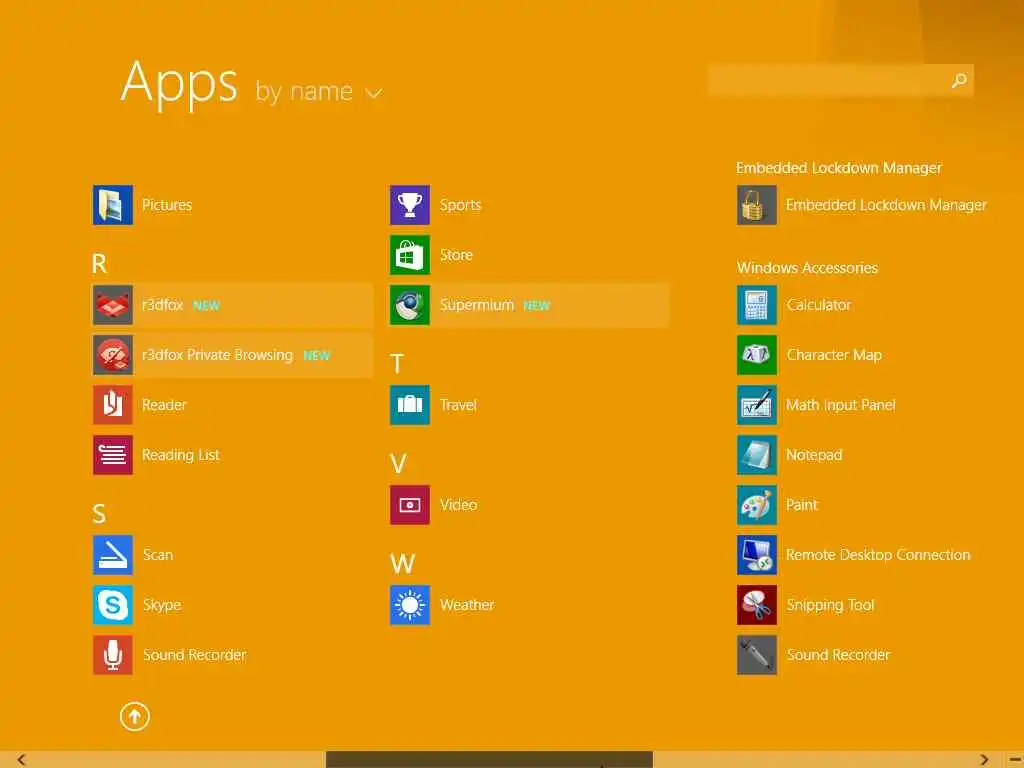Viewport: 1024px width, 768px height.
Task: Open Remote Desktop Connection icon
Action: point(757,554)
